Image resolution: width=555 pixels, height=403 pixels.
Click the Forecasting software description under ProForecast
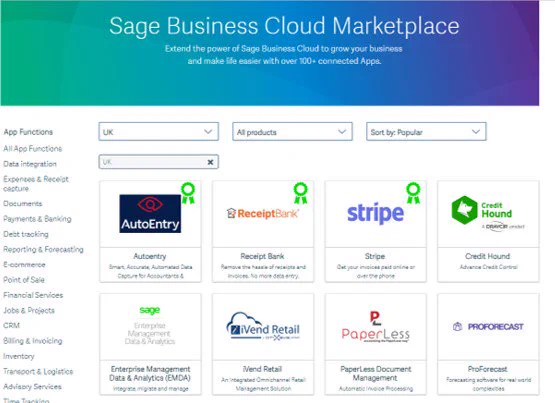(x=488, y=384)
